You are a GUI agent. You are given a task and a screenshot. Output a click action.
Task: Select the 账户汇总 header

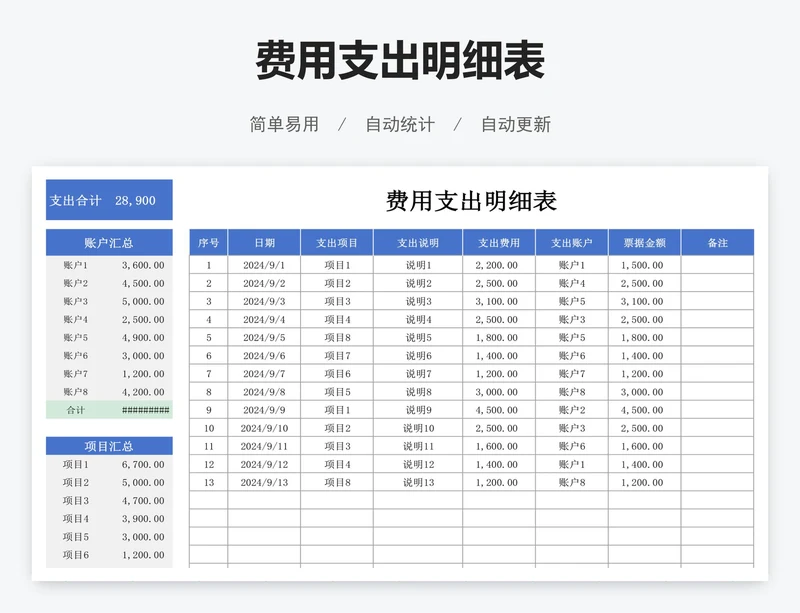click(x=109, y=242)
